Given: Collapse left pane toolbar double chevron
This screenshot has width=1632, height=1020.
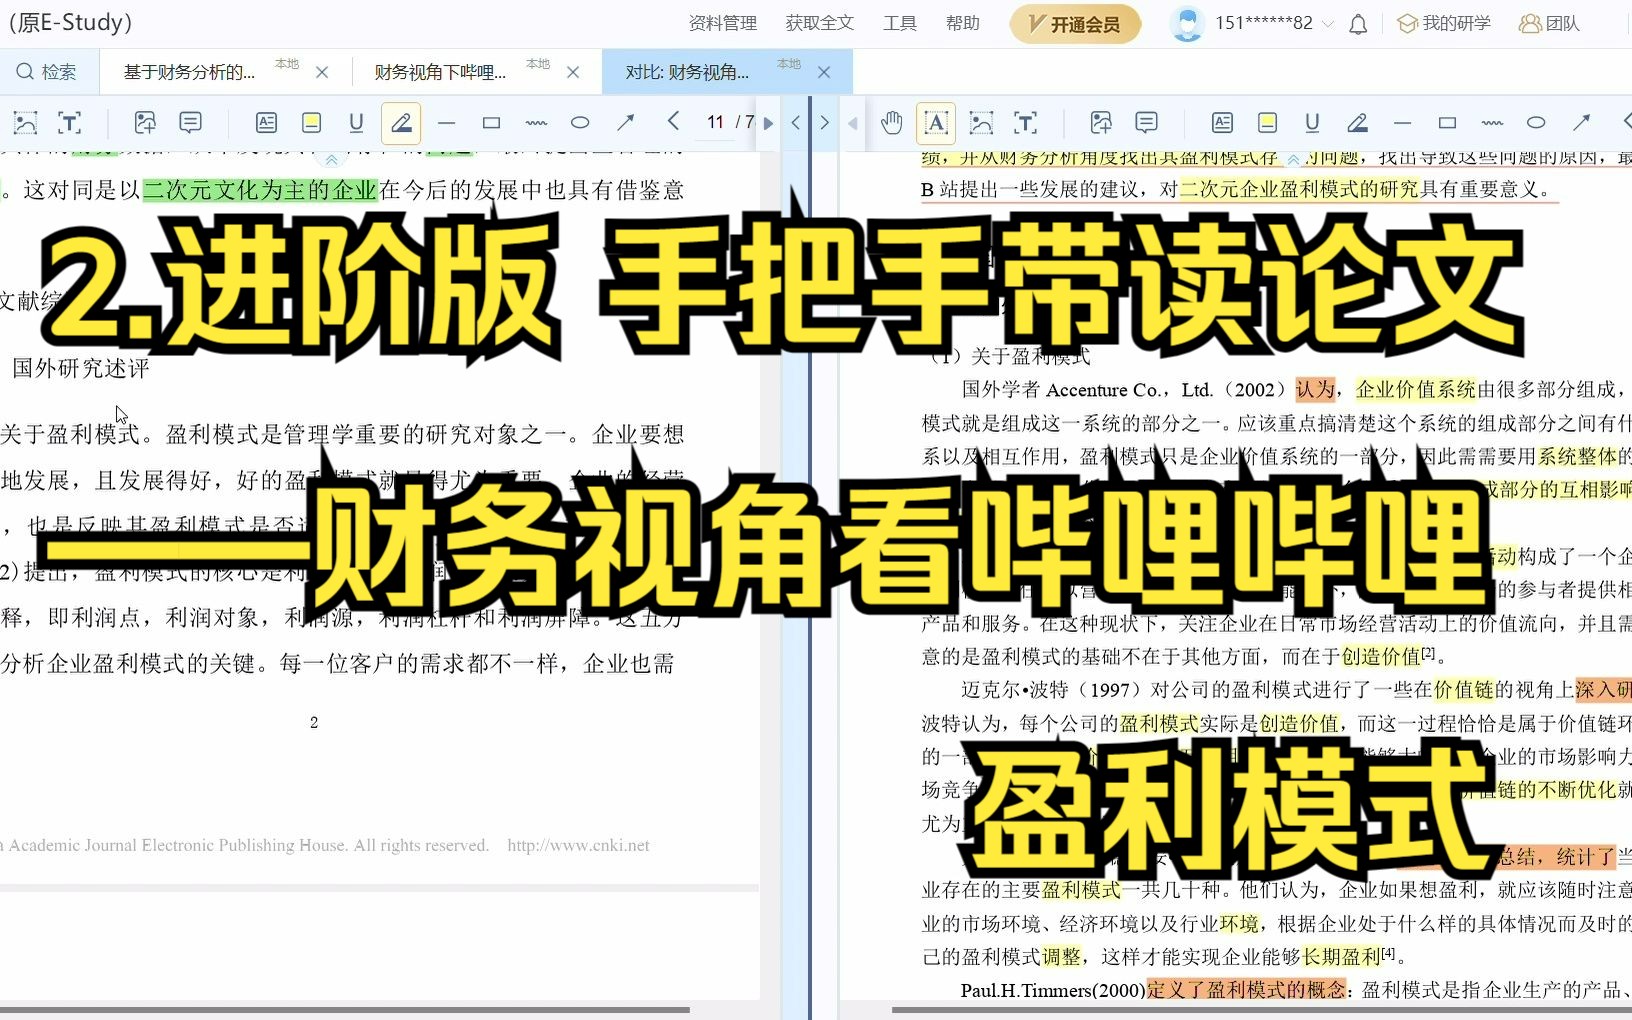Looking at the screenshot, I should [331, 159].
